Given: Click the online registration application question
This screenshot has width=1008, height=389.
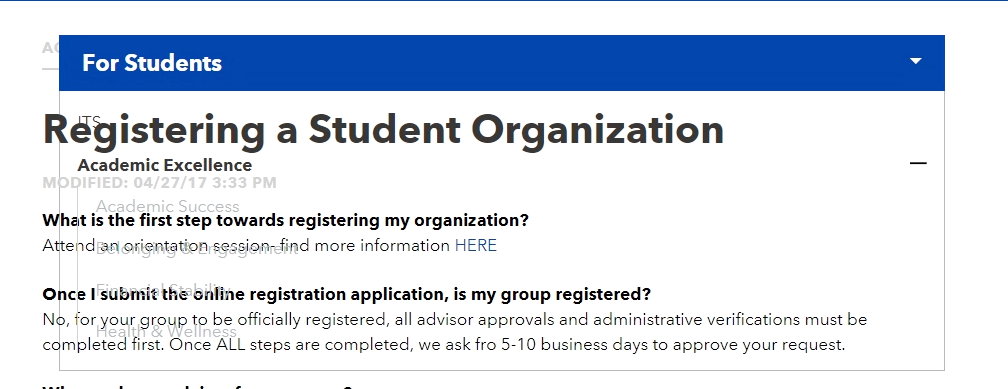Looking at the screenshot, I should click(x=346, y=294).
